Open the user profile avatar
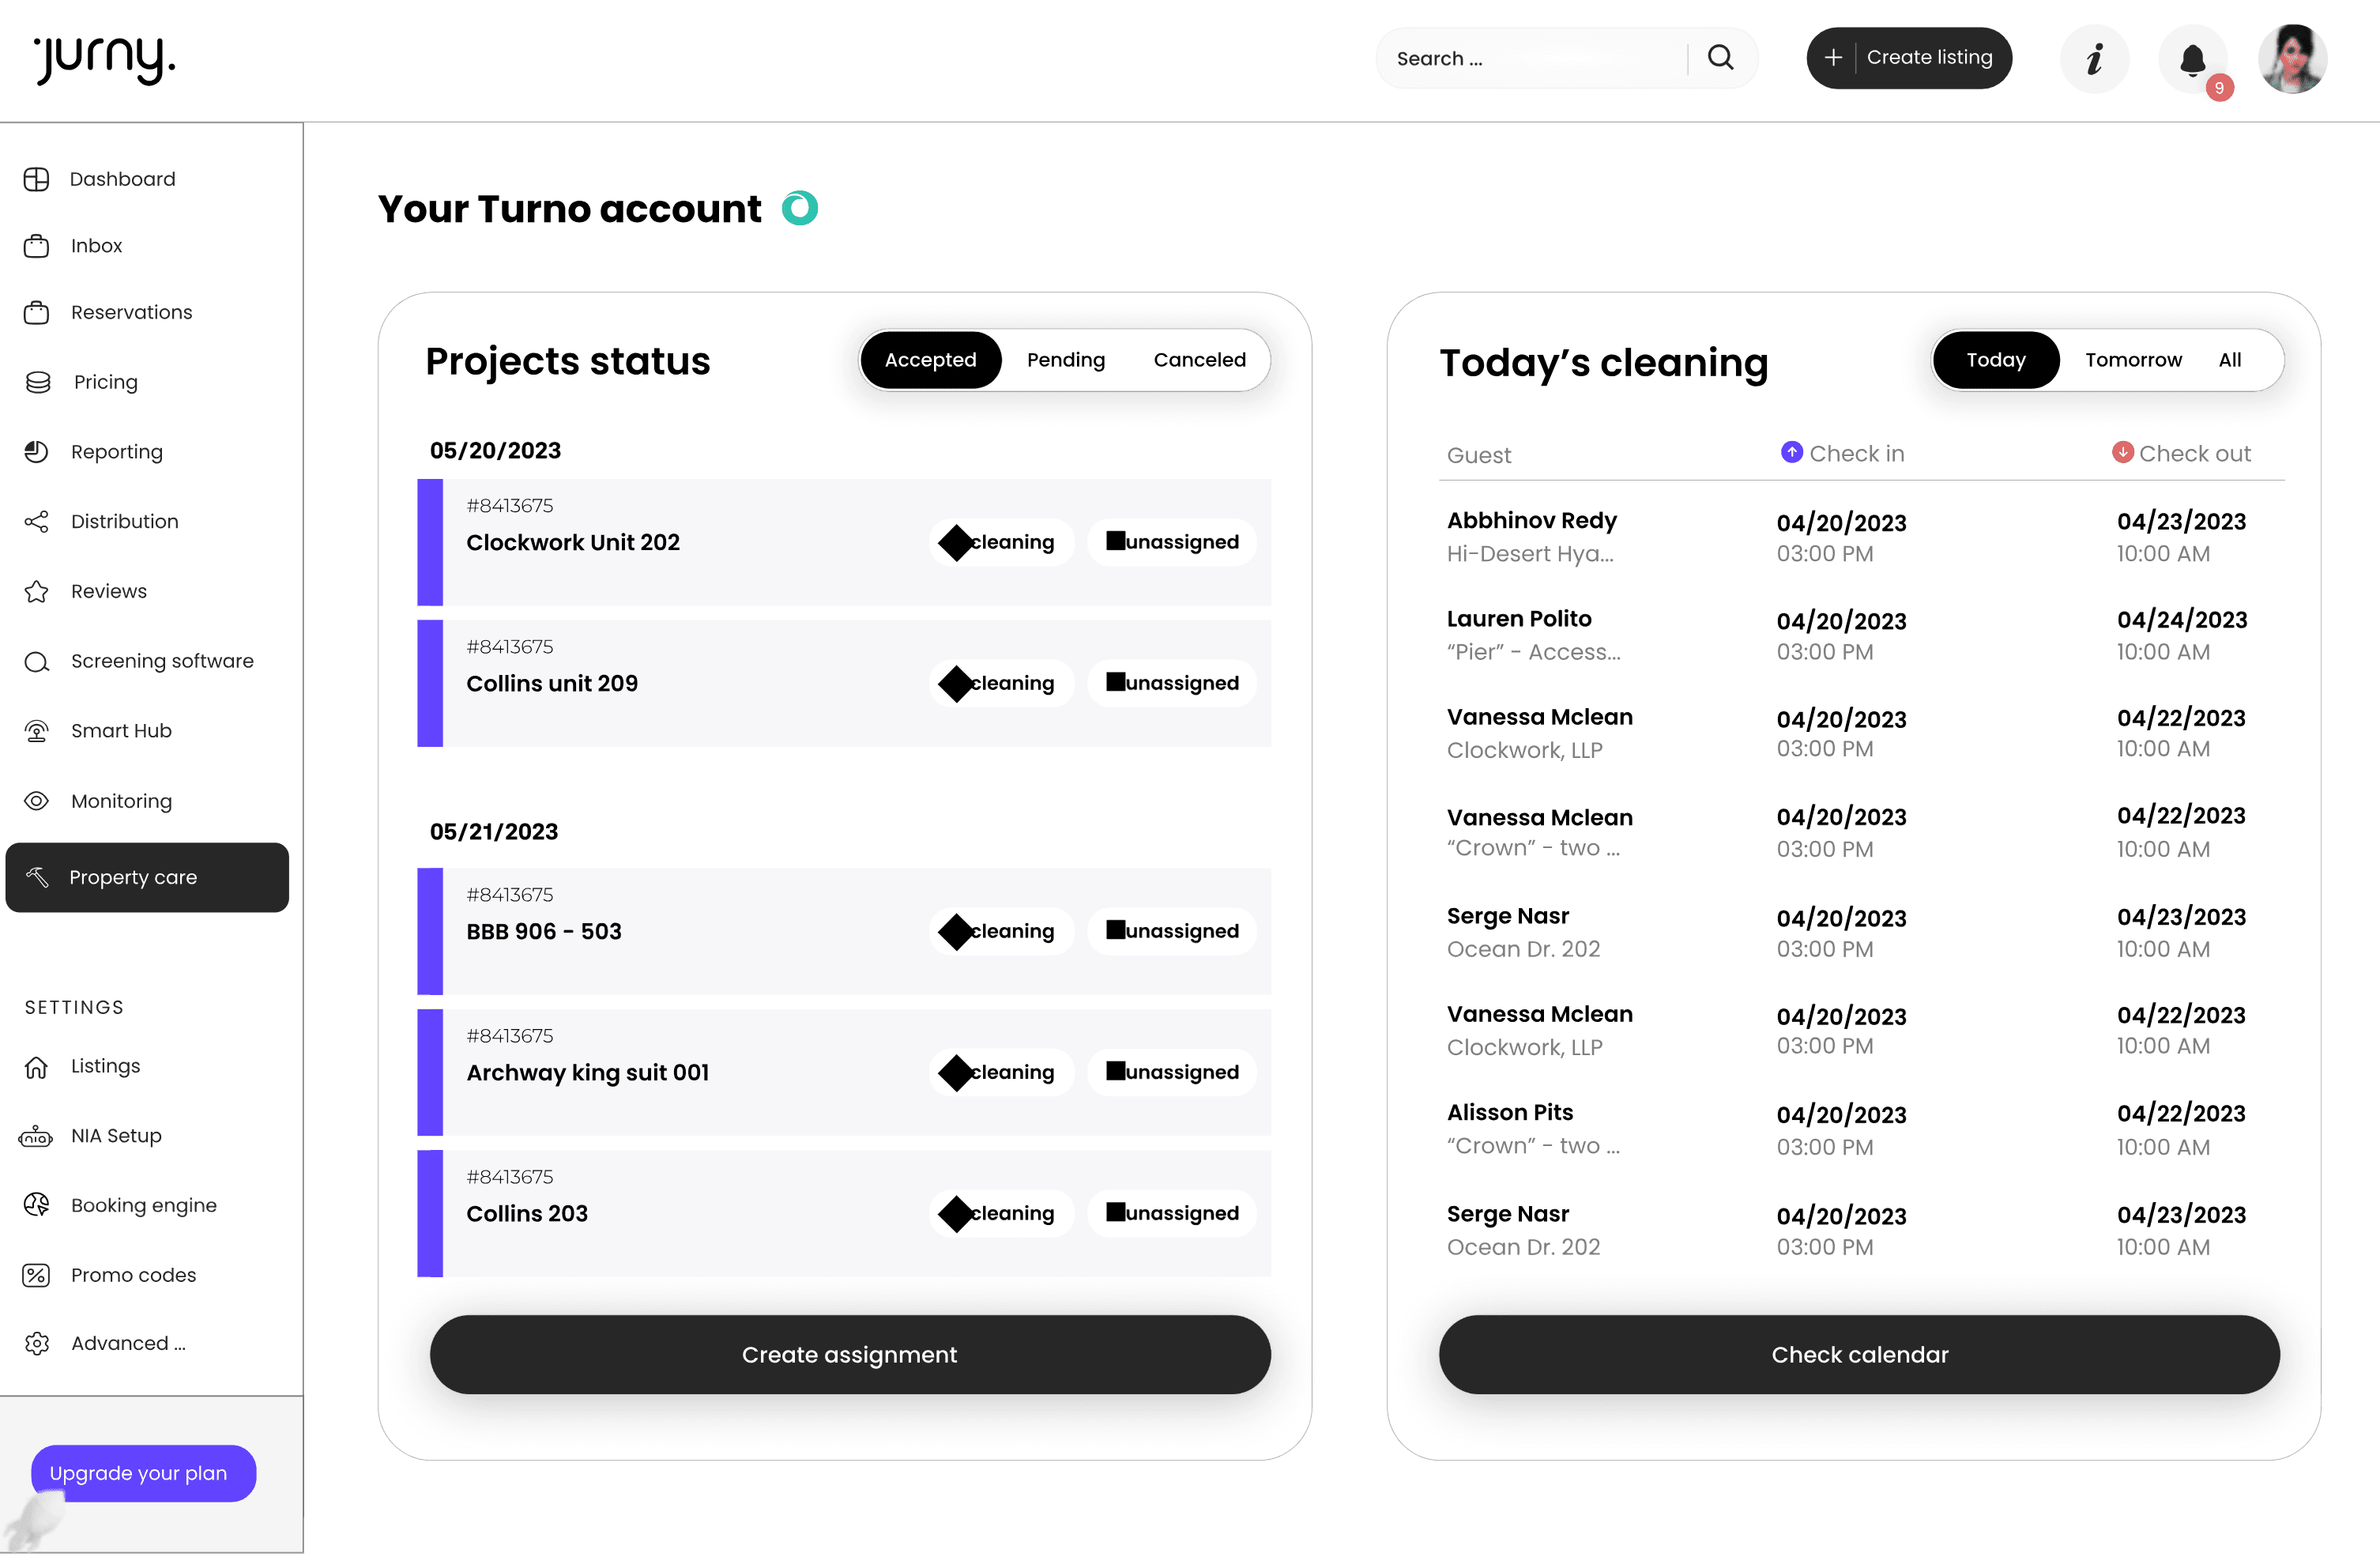This screenshot has width=2380, height=1557. [x=2292, y=59]
